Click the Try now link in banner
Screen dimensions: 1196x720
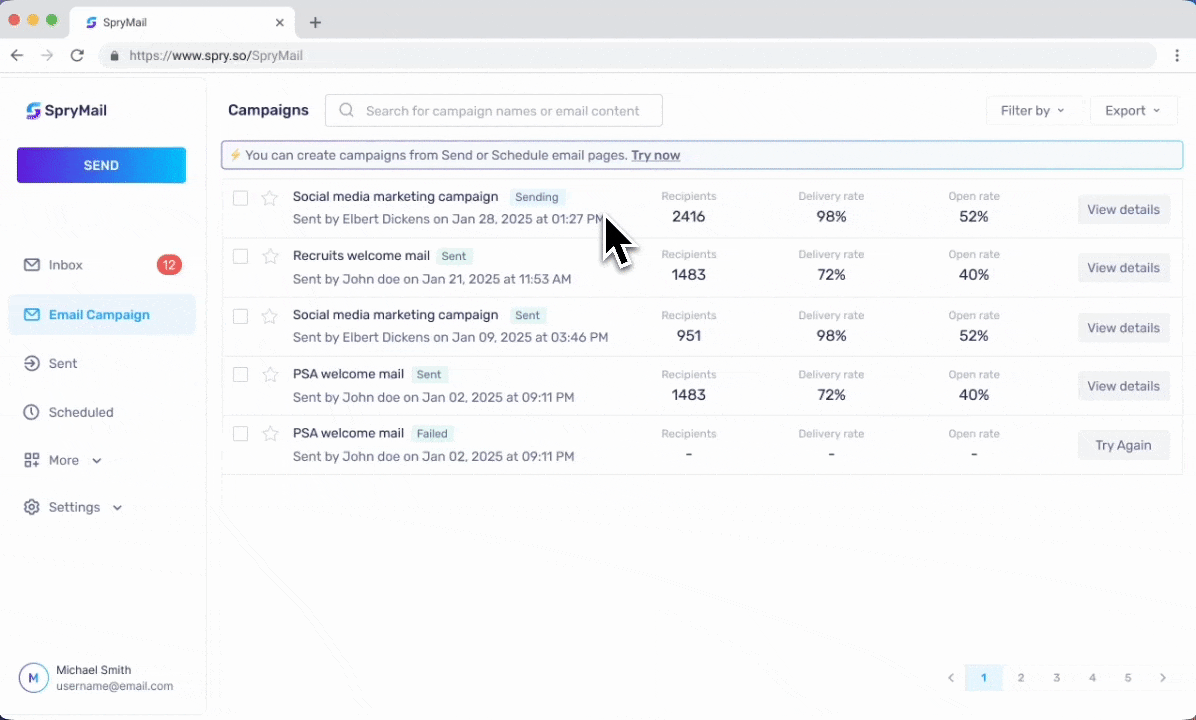click(655, 155)
